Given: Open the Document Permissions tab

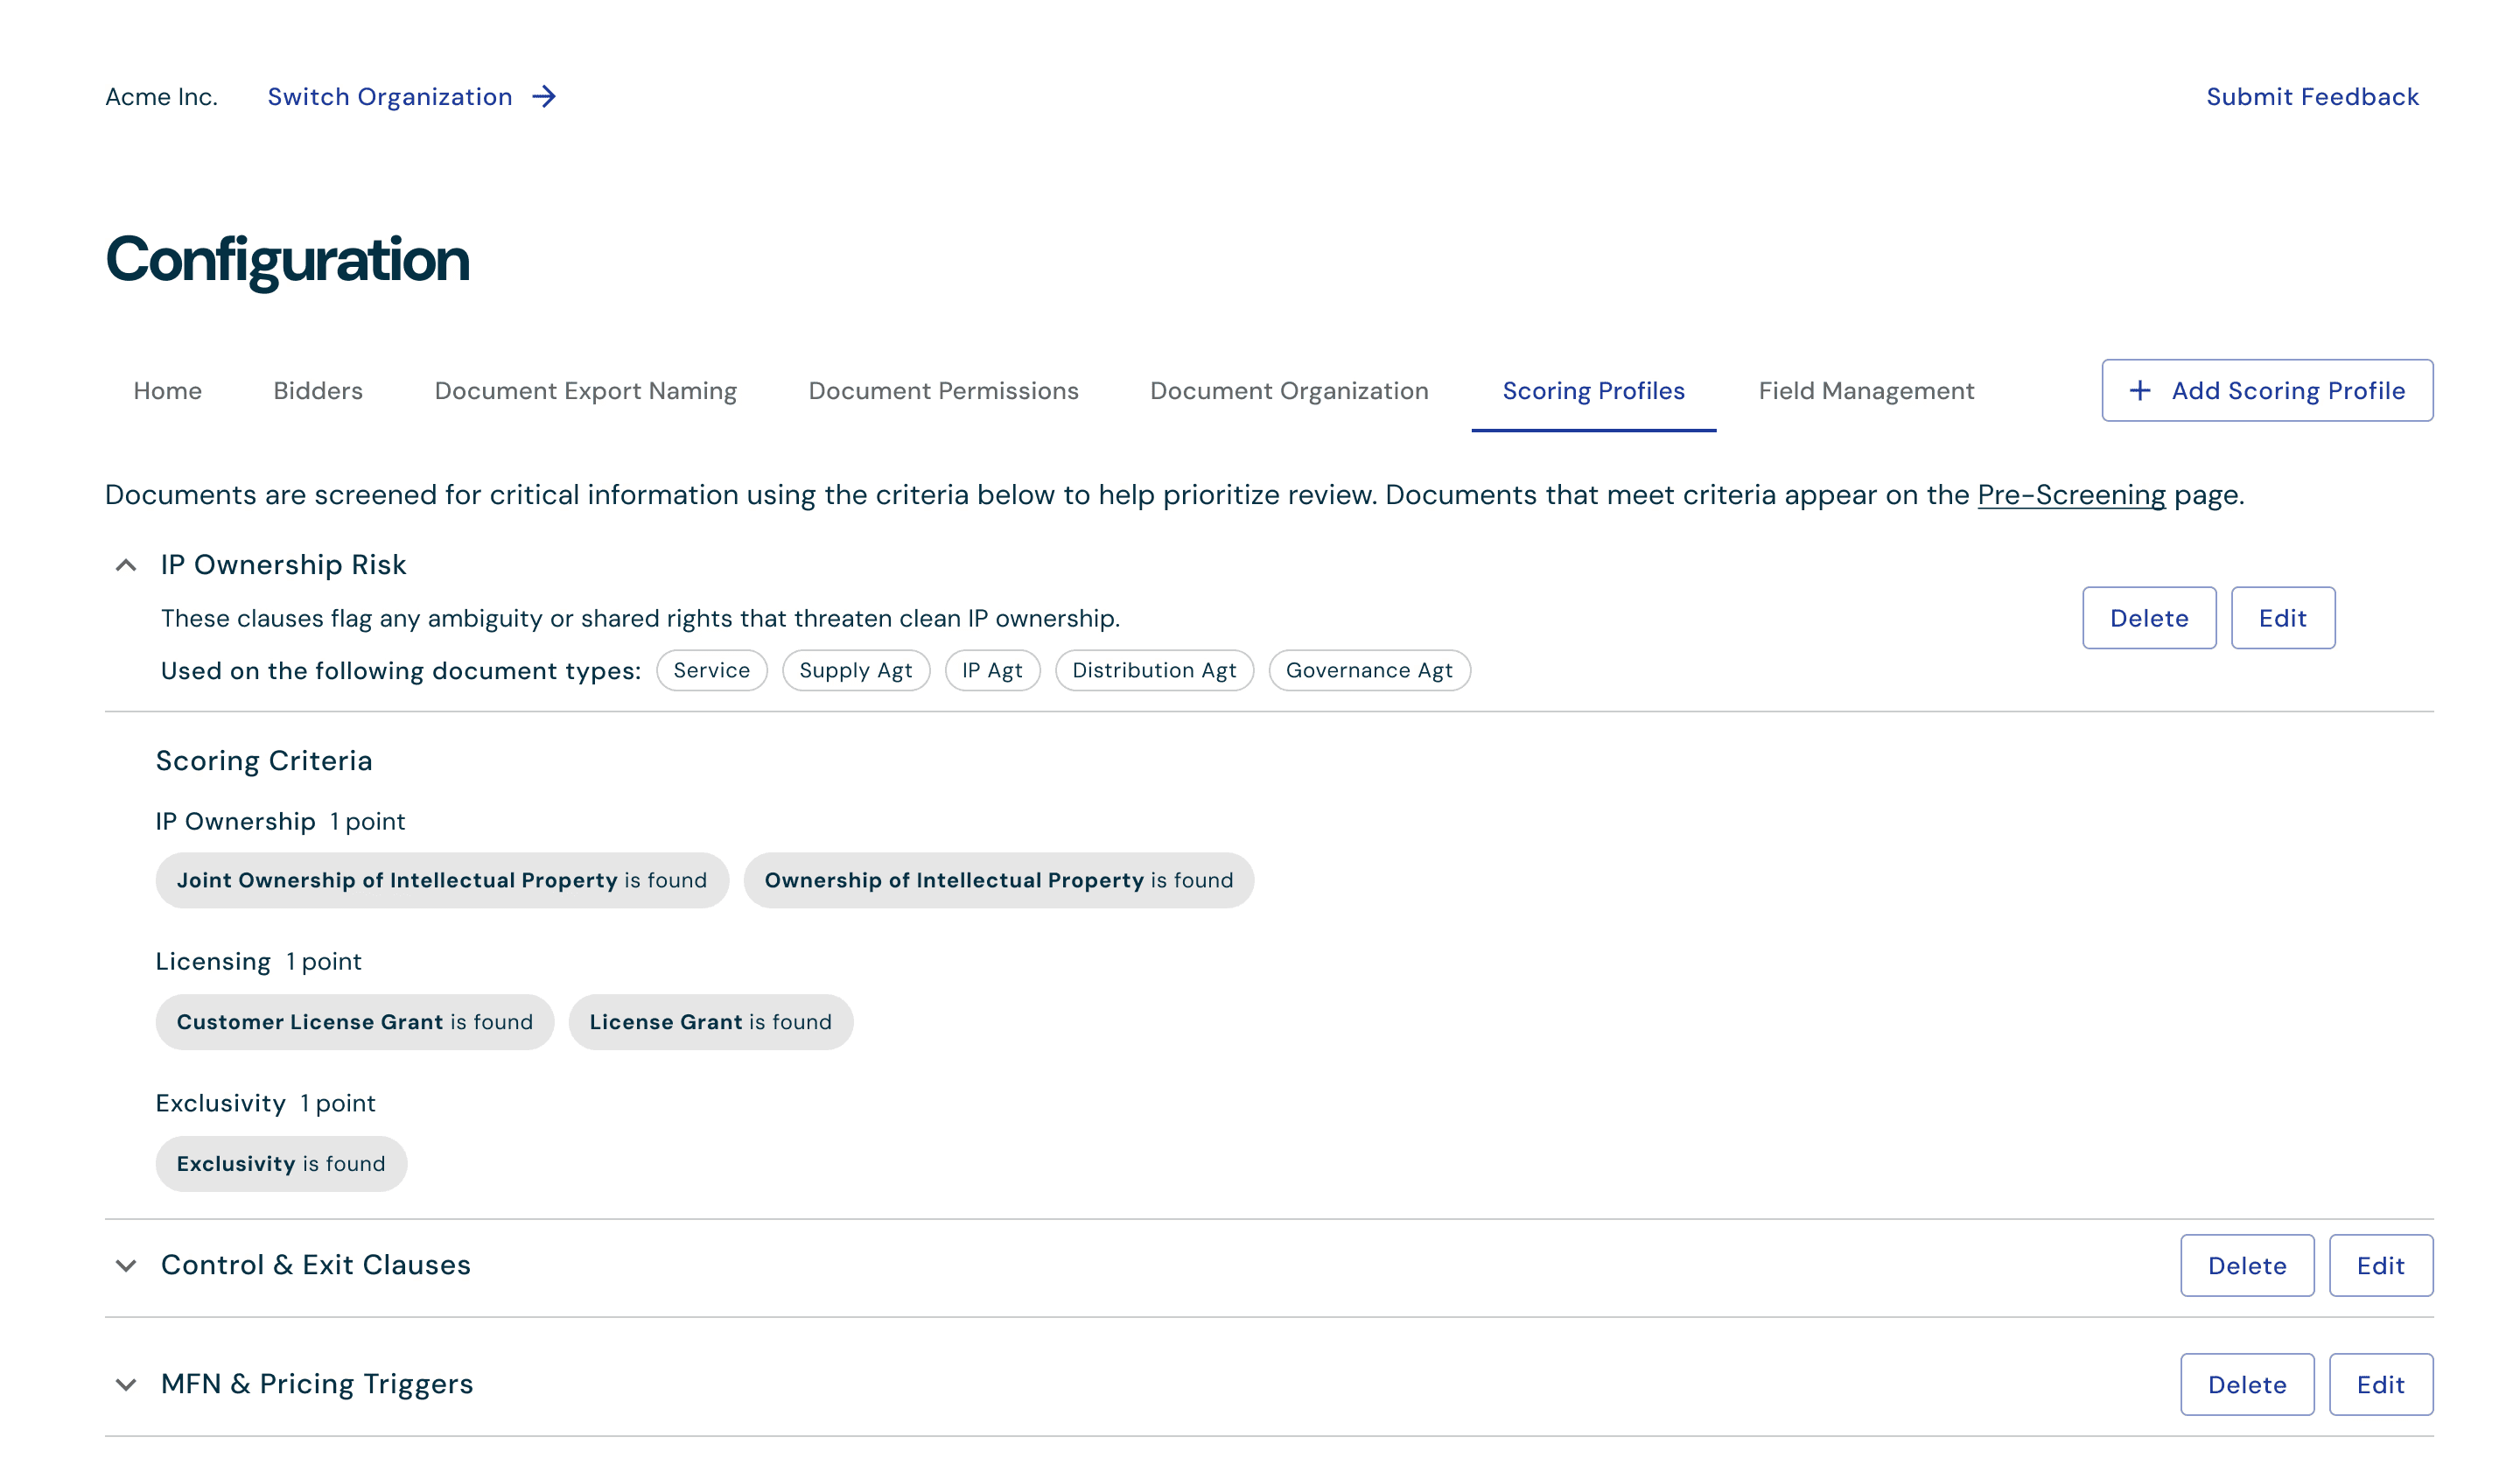Looking at the screenshot, I should click(943, 391).
